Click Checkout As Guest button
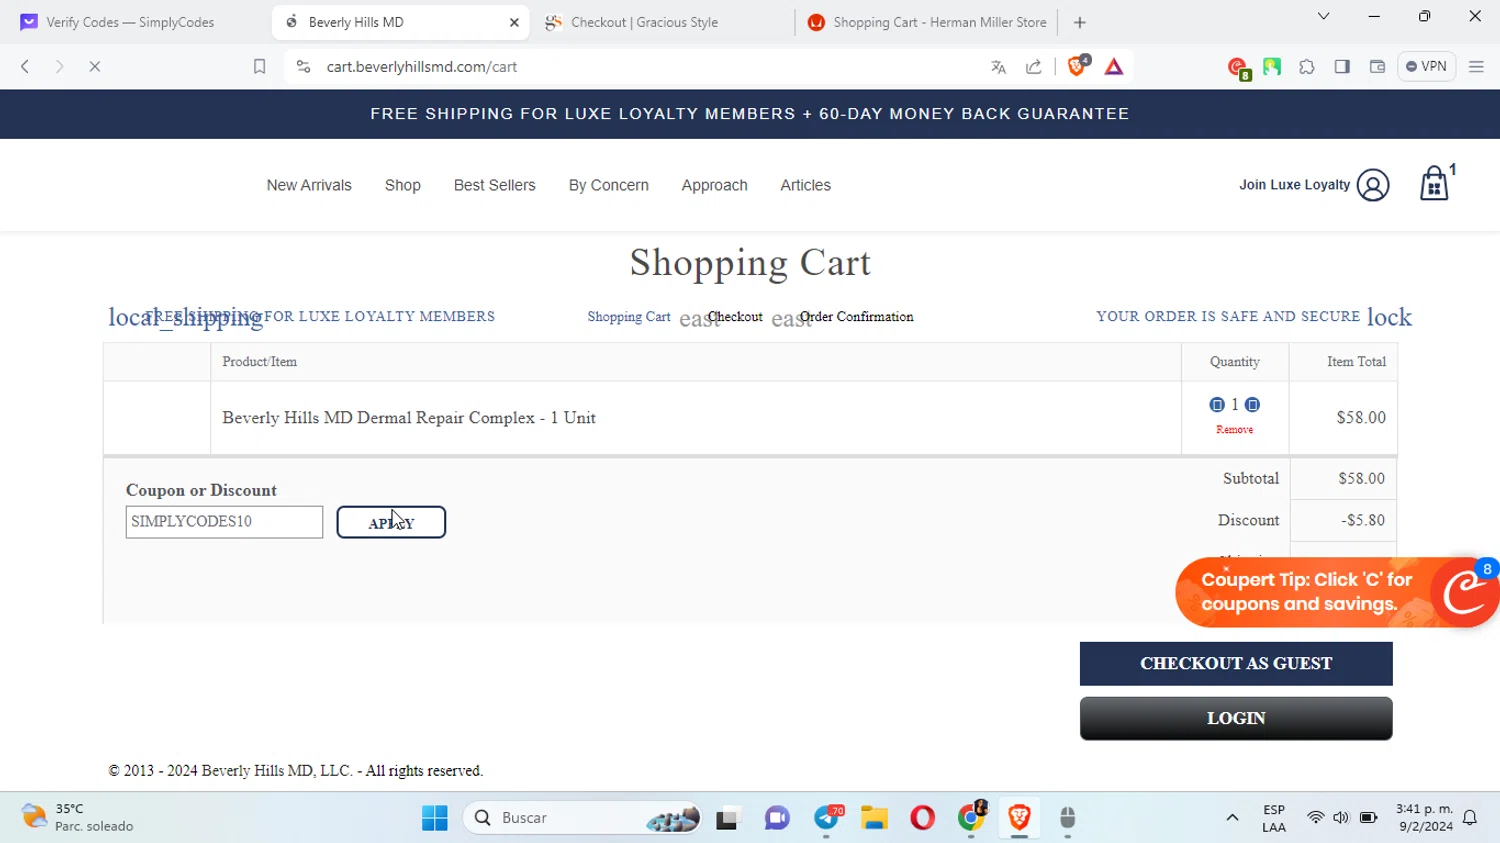Image resolution: width=1500 pixels, height=843 pixels. click(1236, 664)
